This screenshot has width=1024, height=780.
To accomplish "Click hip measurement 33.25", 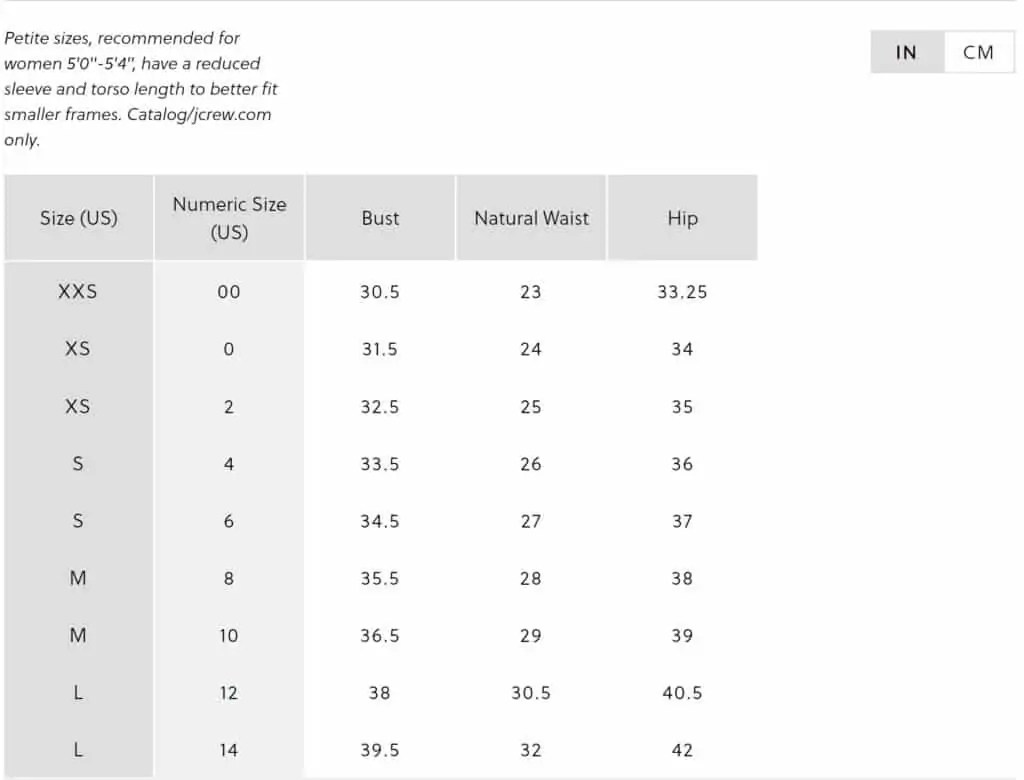I will tap(682, 292).
